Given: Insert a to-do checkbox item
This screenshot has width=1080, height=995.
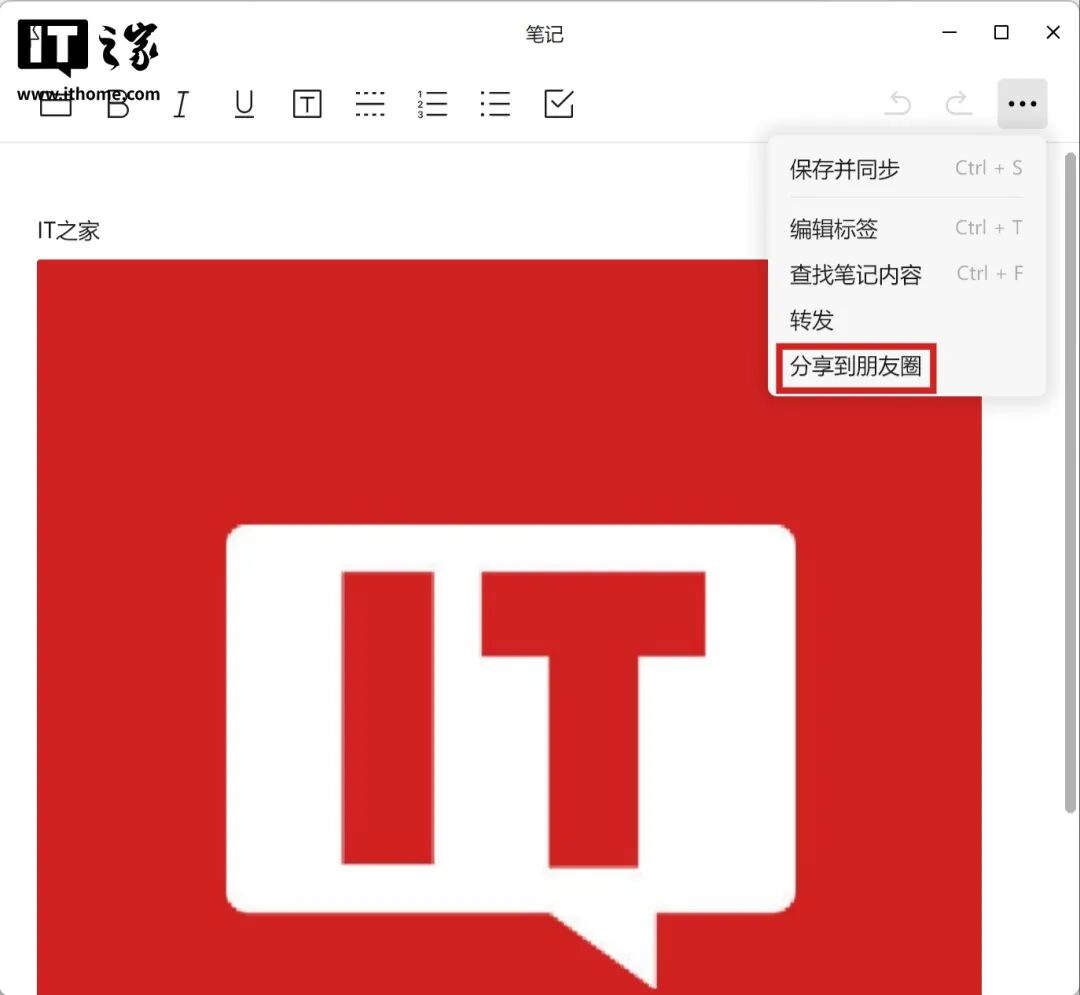Looking at the screenshot, I should (x=558, y=104).
